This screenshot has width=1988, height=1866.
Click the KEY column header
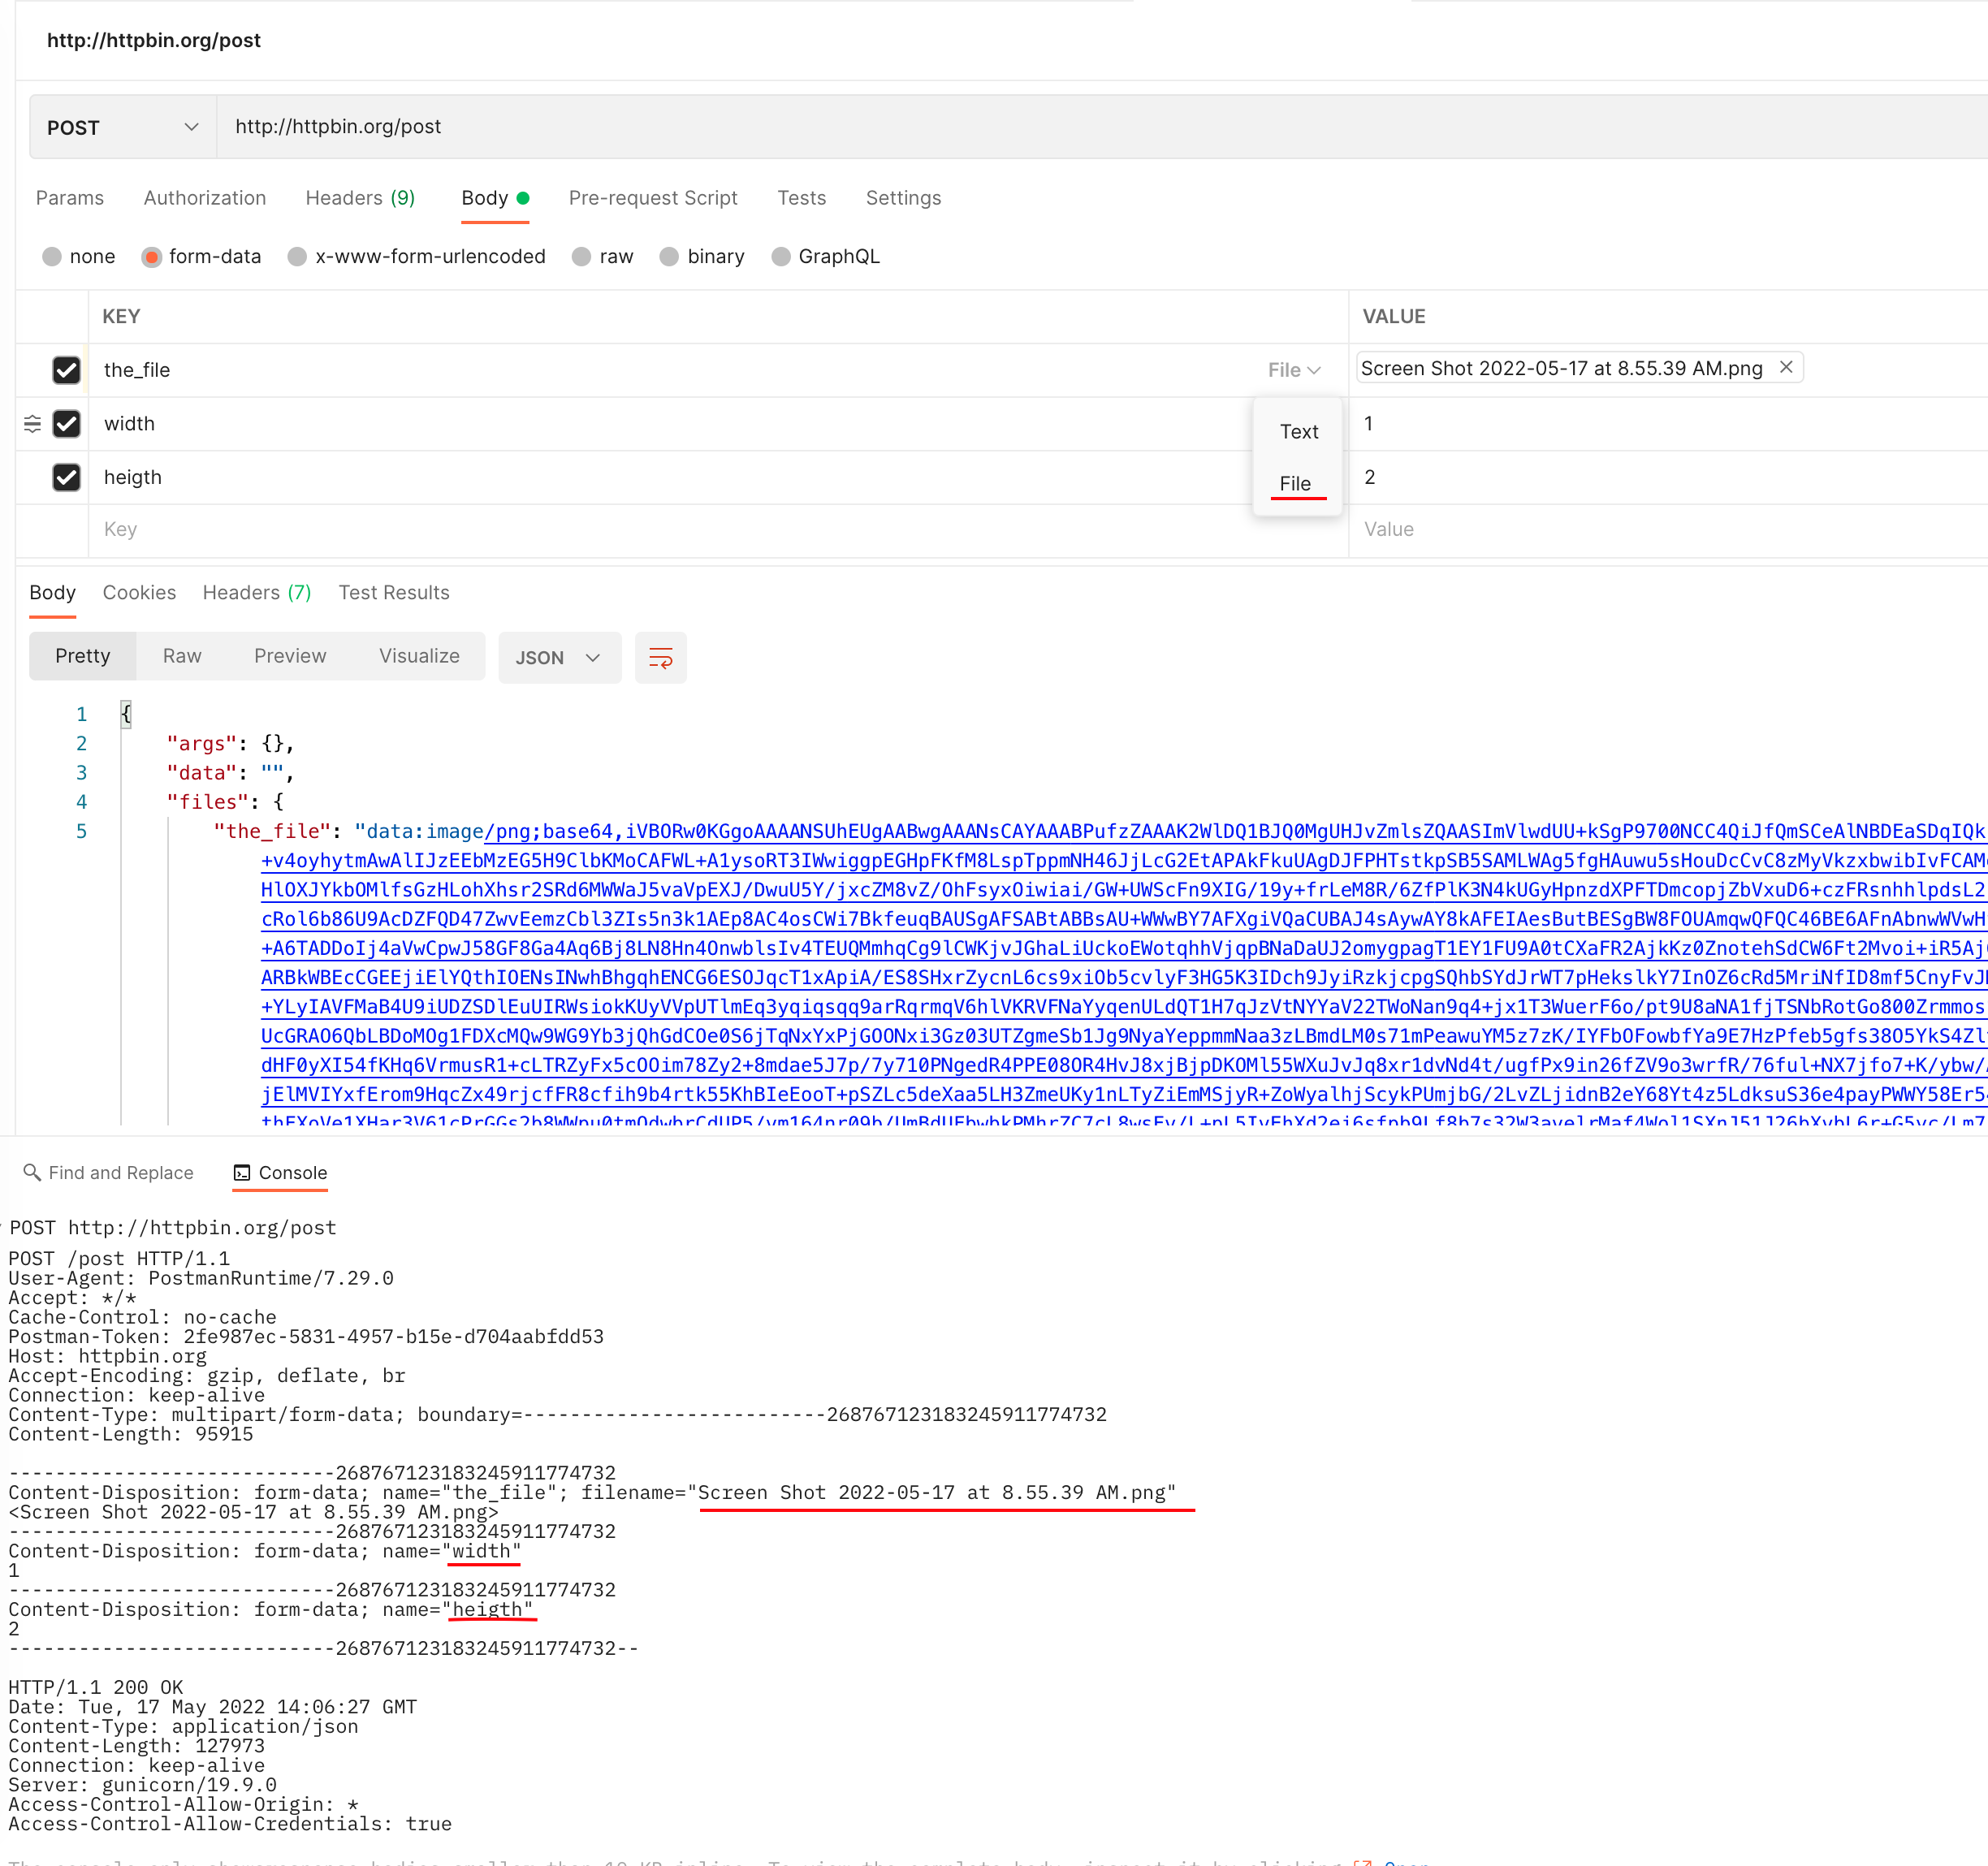tap(121, 317)
